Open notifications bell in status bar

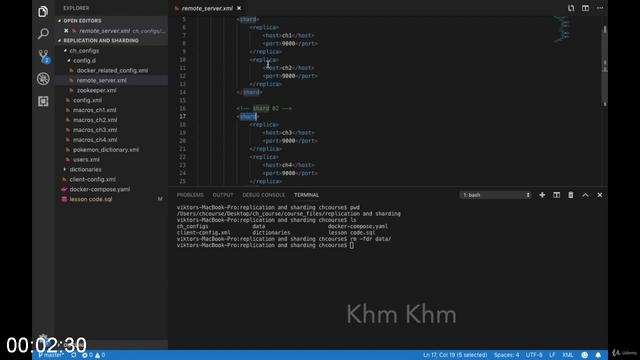(598, 355)
